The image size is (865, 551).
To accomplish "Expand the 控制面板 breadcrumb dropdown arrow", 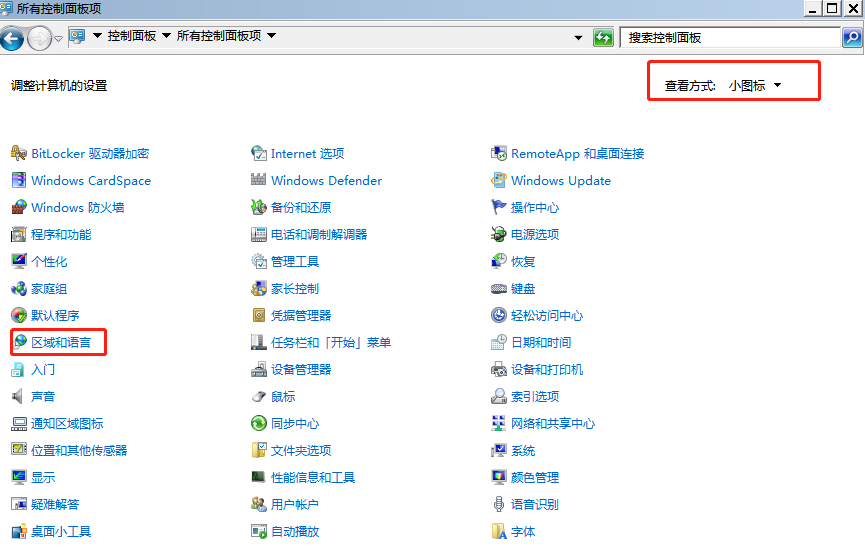I will 166,36.
